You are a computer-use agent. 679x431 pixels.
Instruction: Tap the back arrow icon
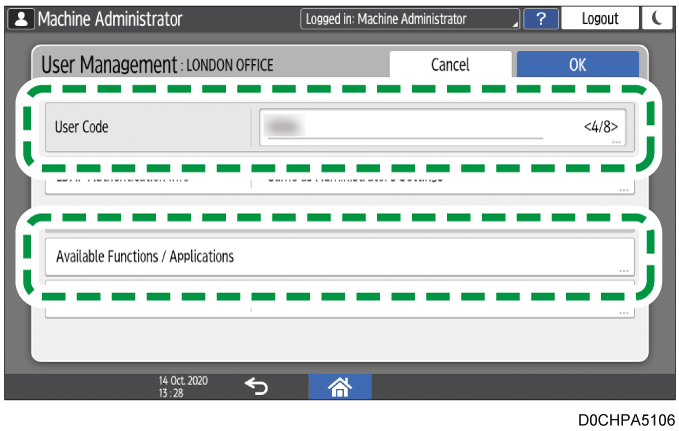257,386
